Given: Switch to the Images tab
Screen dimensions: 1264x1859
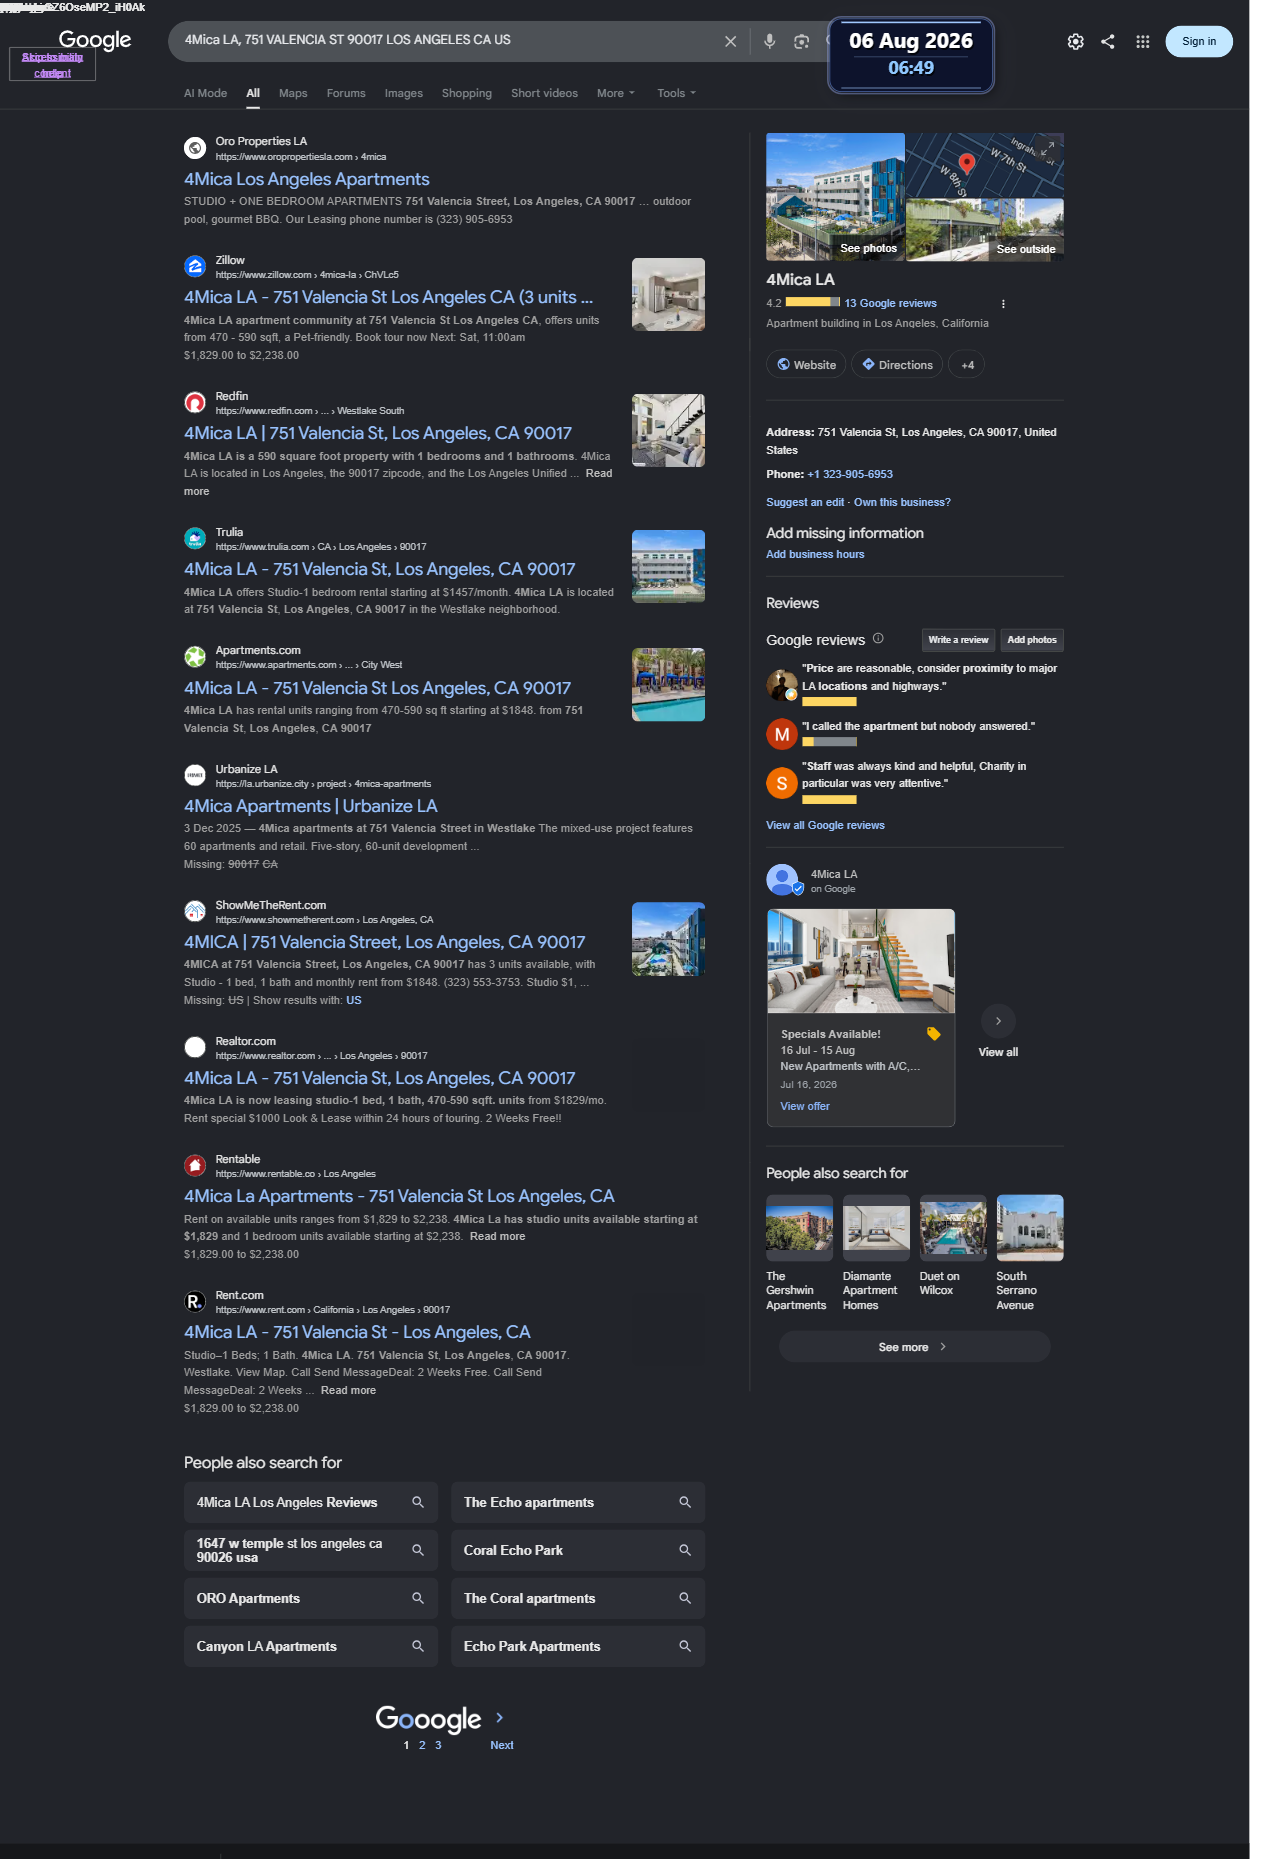Looking at the screenshot, I should (404, 93).
